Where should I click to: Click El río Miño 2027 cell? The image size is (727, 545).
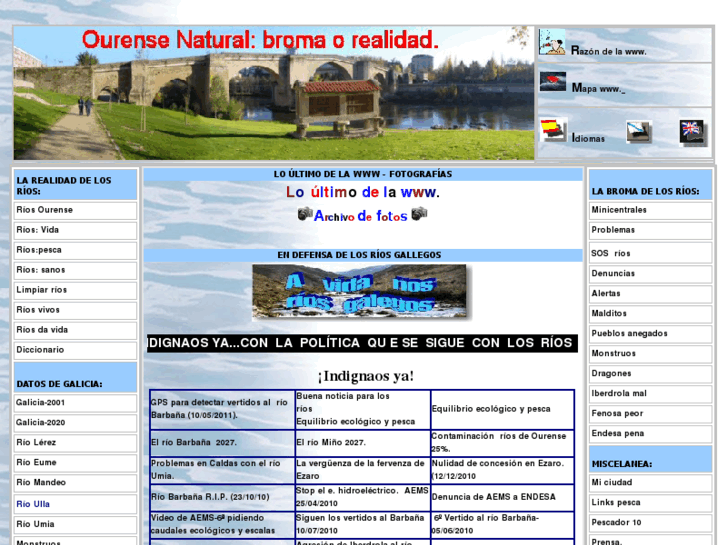tap(363, 443)
